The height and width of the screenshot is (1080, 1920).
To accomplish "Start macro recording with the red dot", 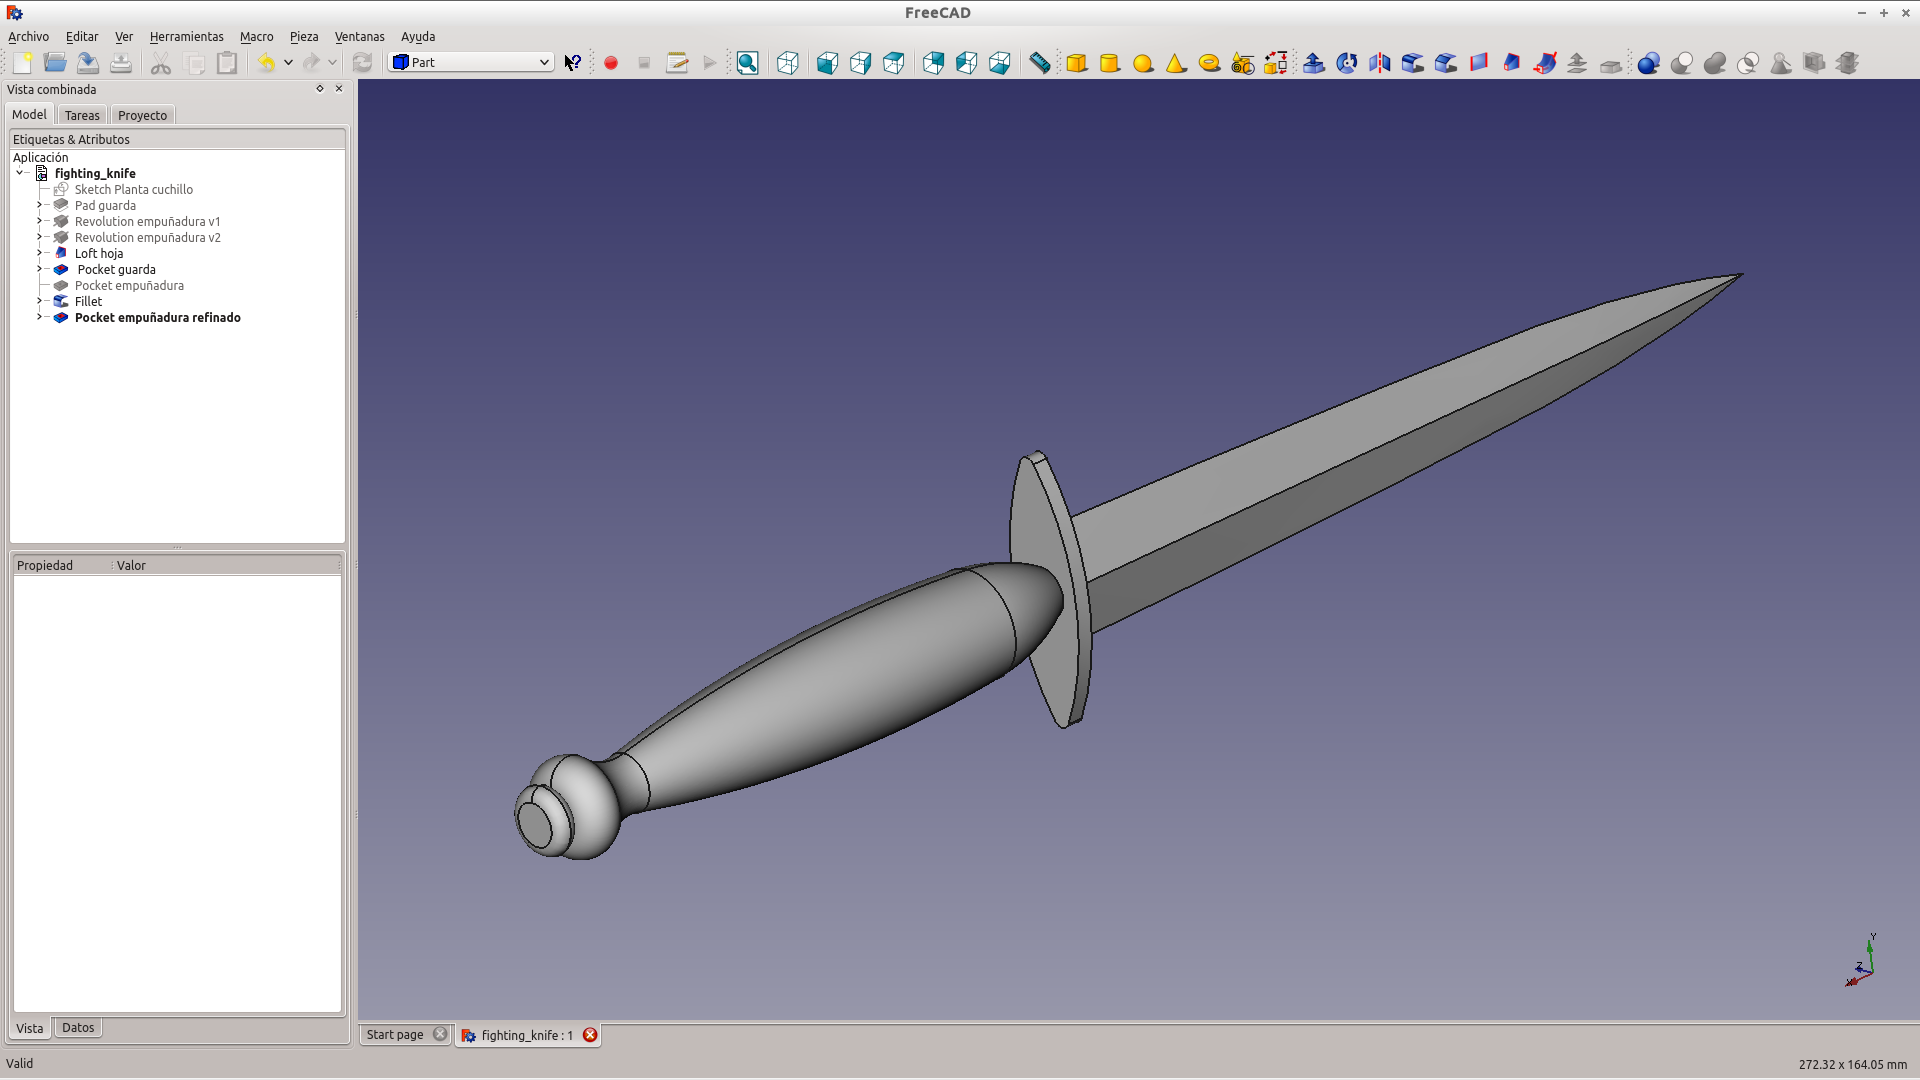I will (611, 63).
